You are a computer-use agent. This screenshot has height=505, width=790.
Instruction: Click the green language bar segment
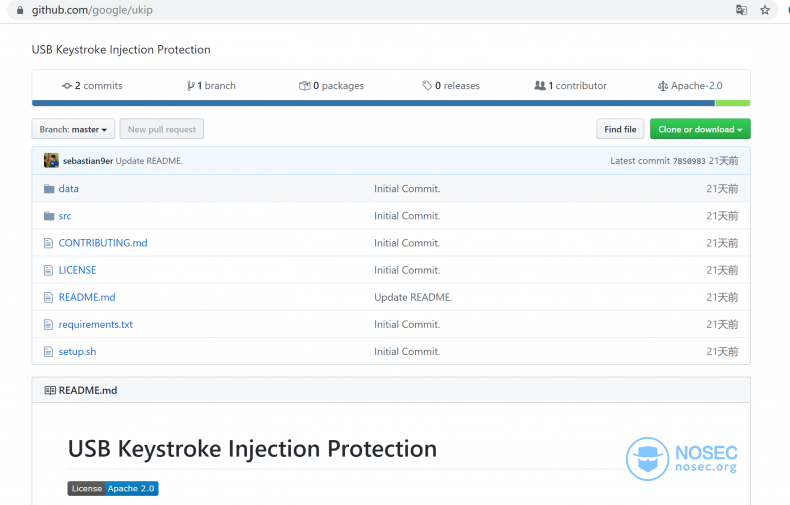pyautogui.click(x=733, y=103)
